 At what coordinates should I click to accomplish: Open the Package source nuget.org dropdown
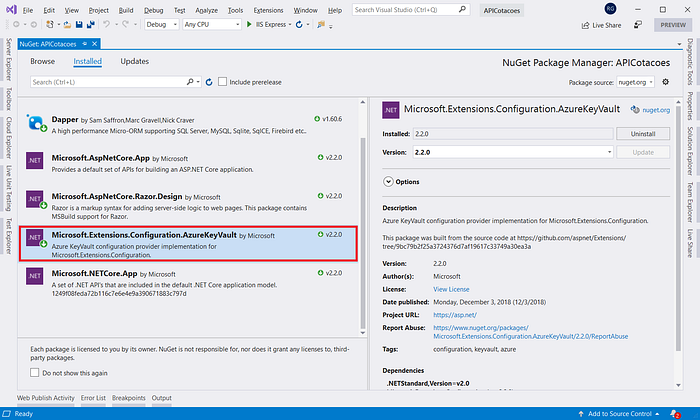(x=635, y=82)
